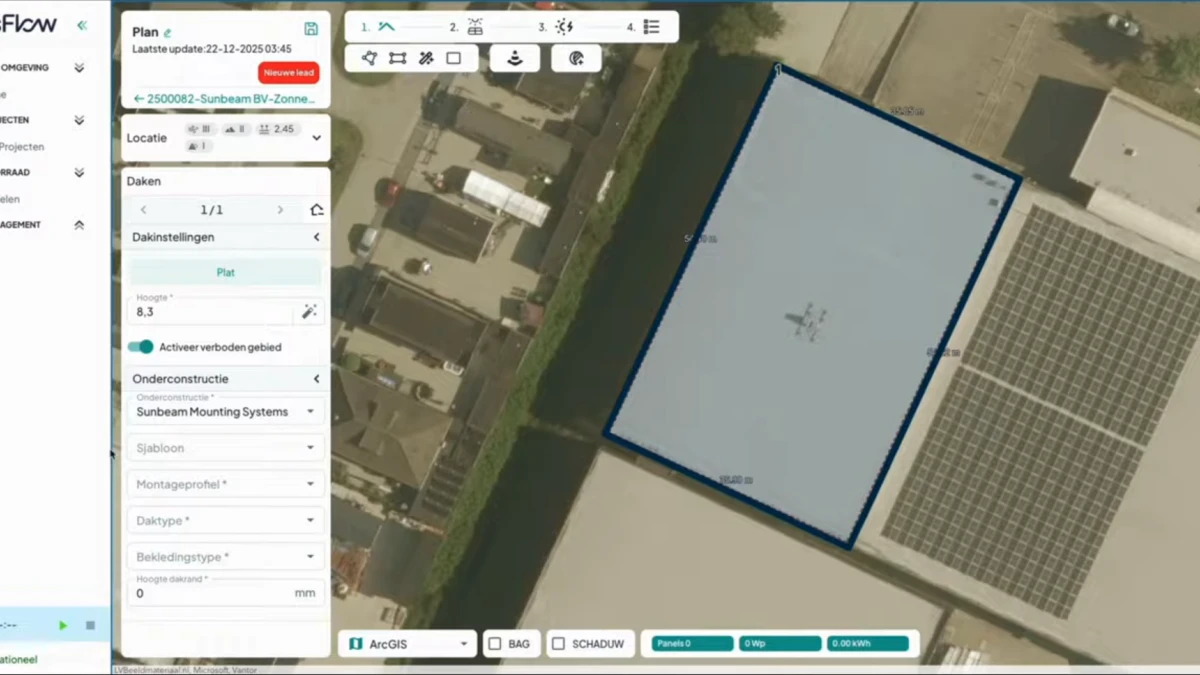This screenshot has height=675, width=1200.
Task: Click the magic wand beside Hoogte
Action: [309, 312]
